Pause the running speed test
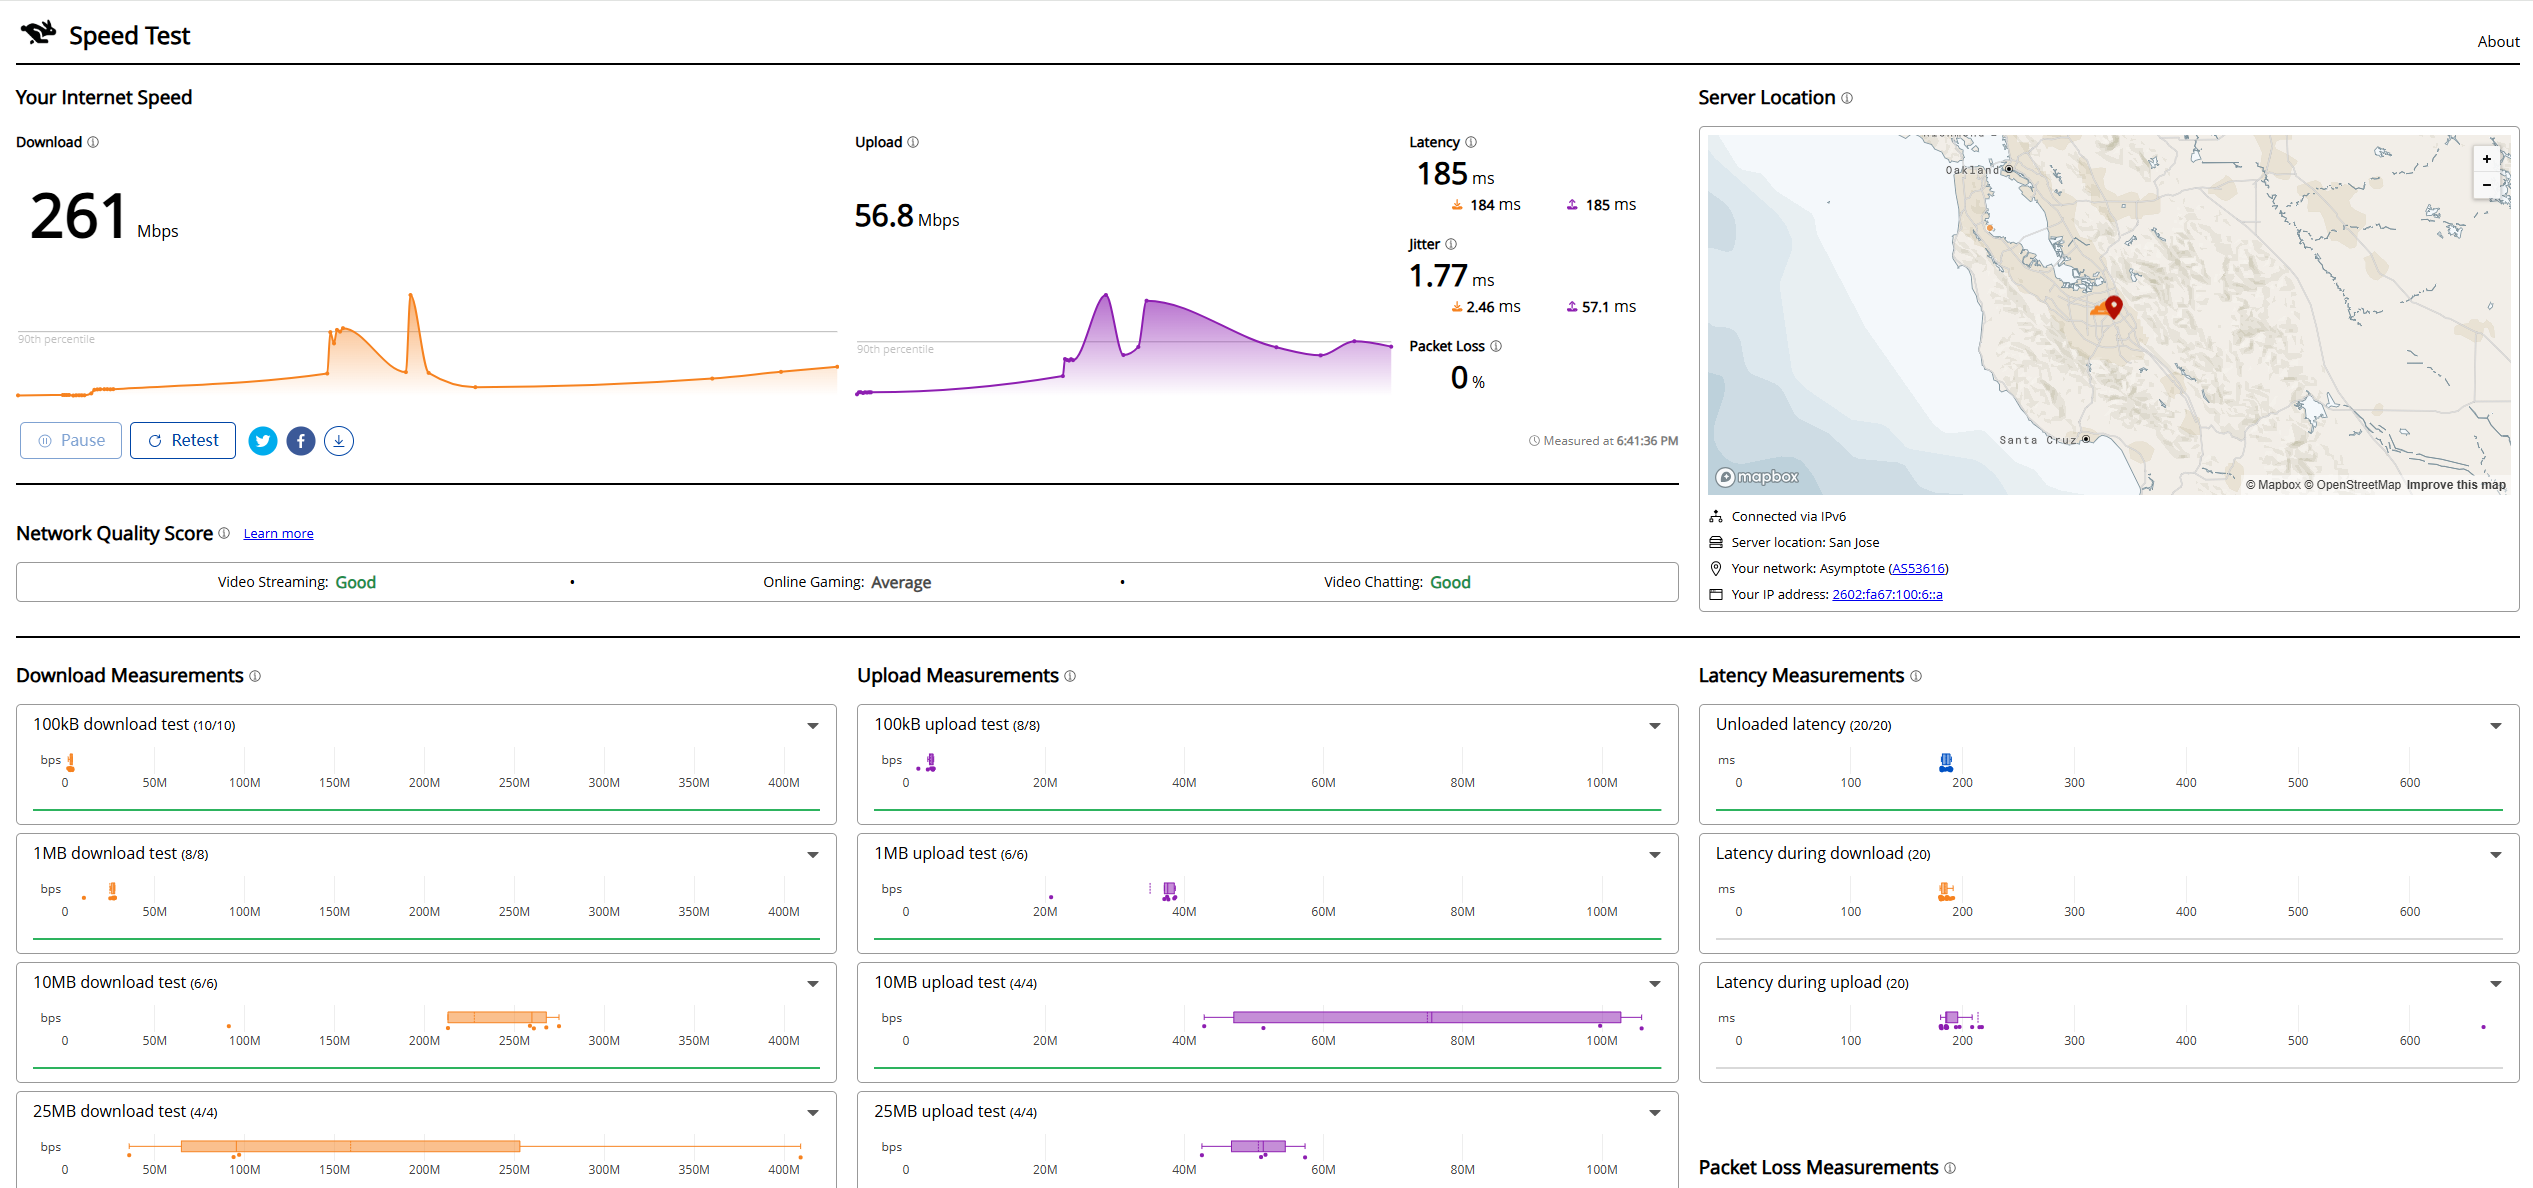Viewport: 2533px width, 1188px height. point(71,441)
